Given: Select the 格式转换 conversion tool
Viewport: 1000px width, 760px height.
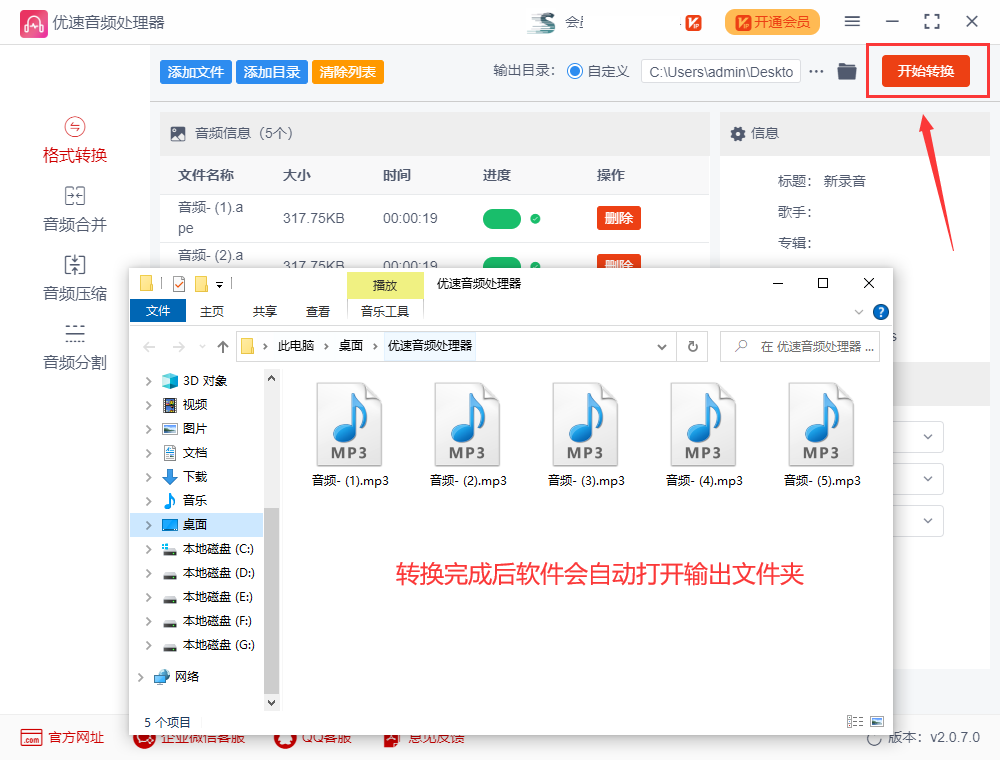Looking at the screenshot, I should click(75, 140).
